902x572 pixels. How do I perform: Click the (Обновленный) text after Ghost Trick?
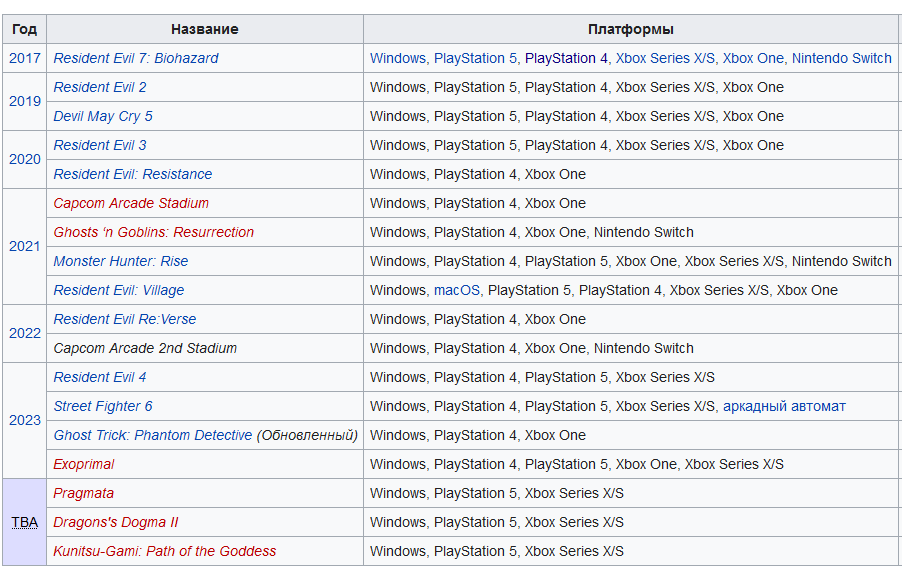click(307, 435)
